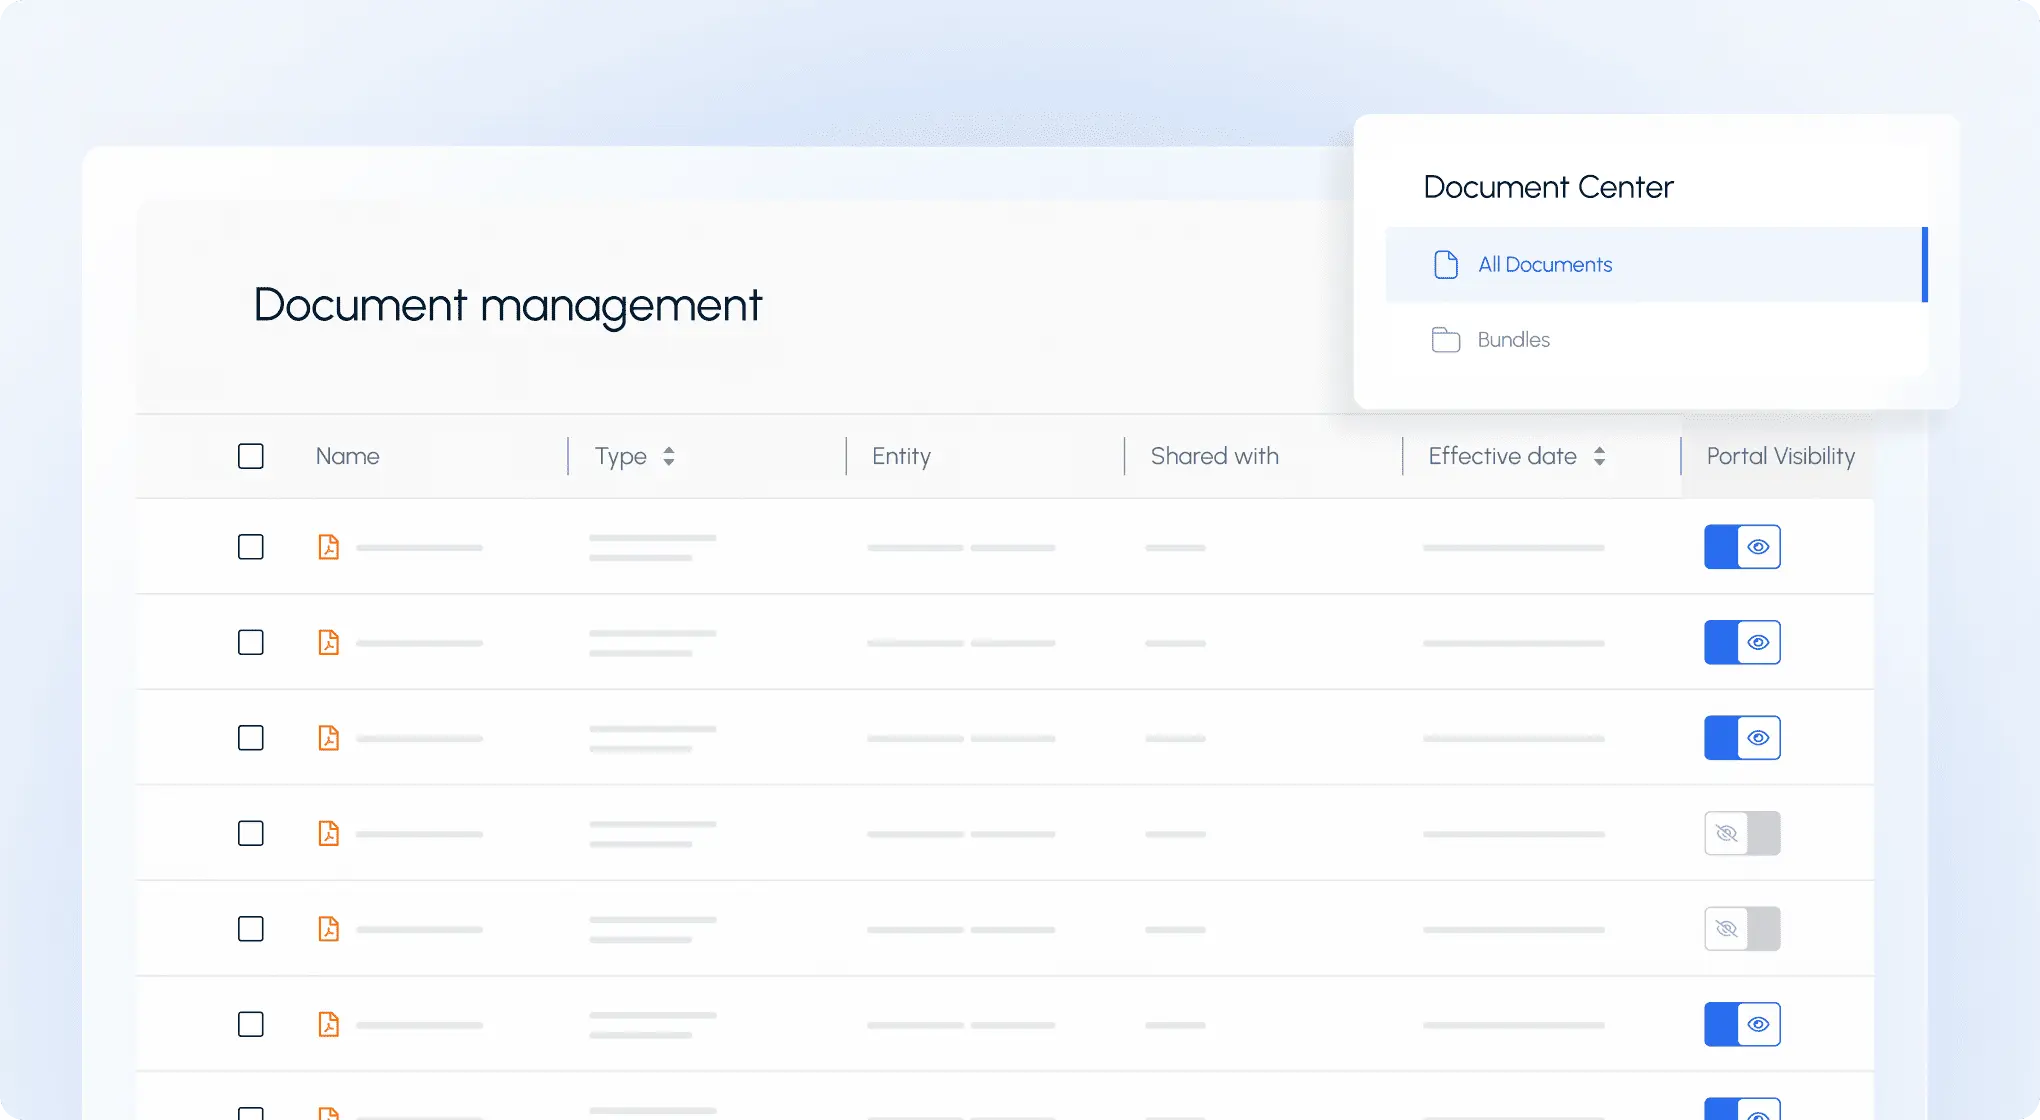Click the Entity column header
The height and width of the screenshot is (1120, 2040).
[901, 456]
